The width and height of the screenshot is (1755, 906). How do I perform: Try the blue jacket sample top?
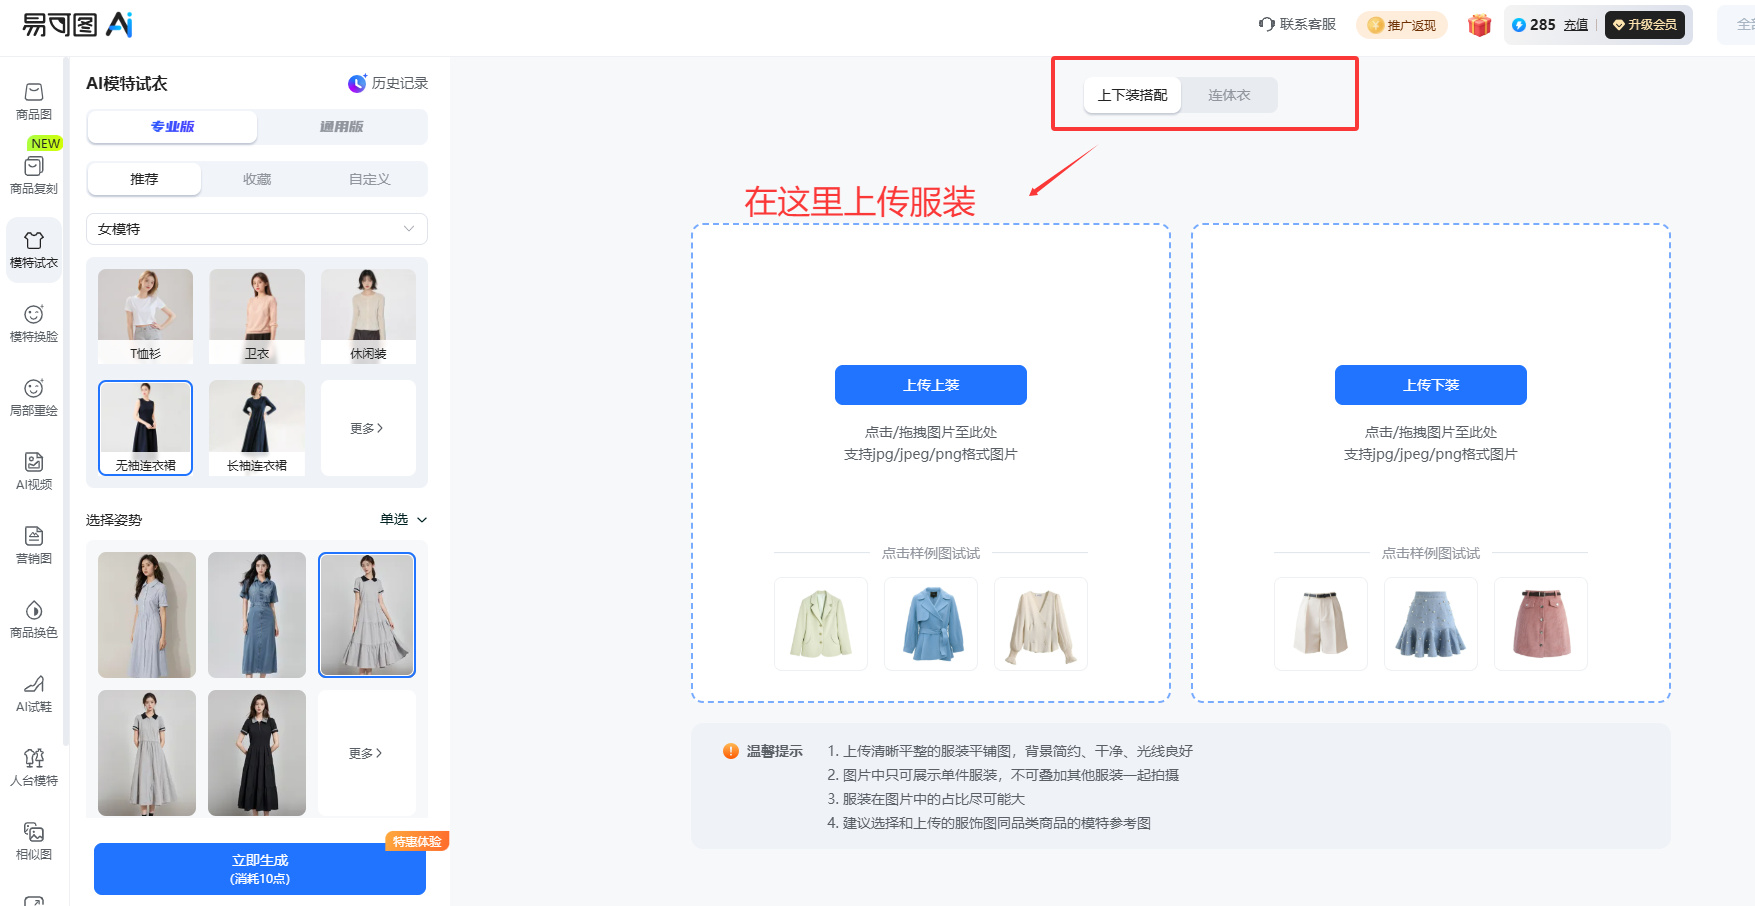point(931,624)
